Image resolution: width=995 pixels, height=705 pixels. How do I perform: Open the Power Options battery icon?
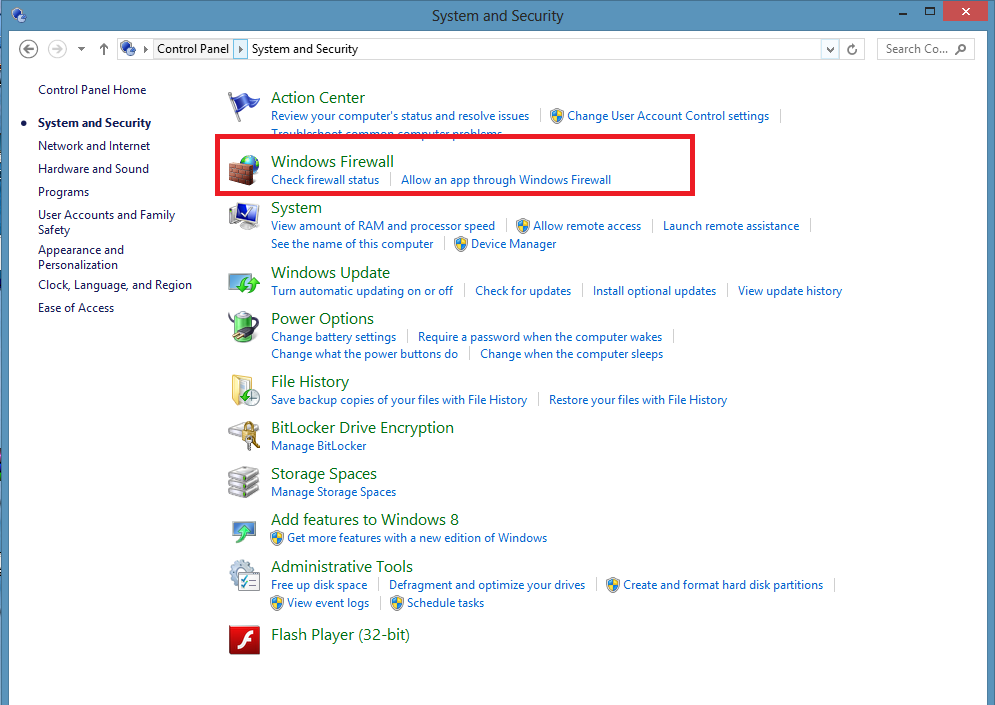(x=244, y=327)
